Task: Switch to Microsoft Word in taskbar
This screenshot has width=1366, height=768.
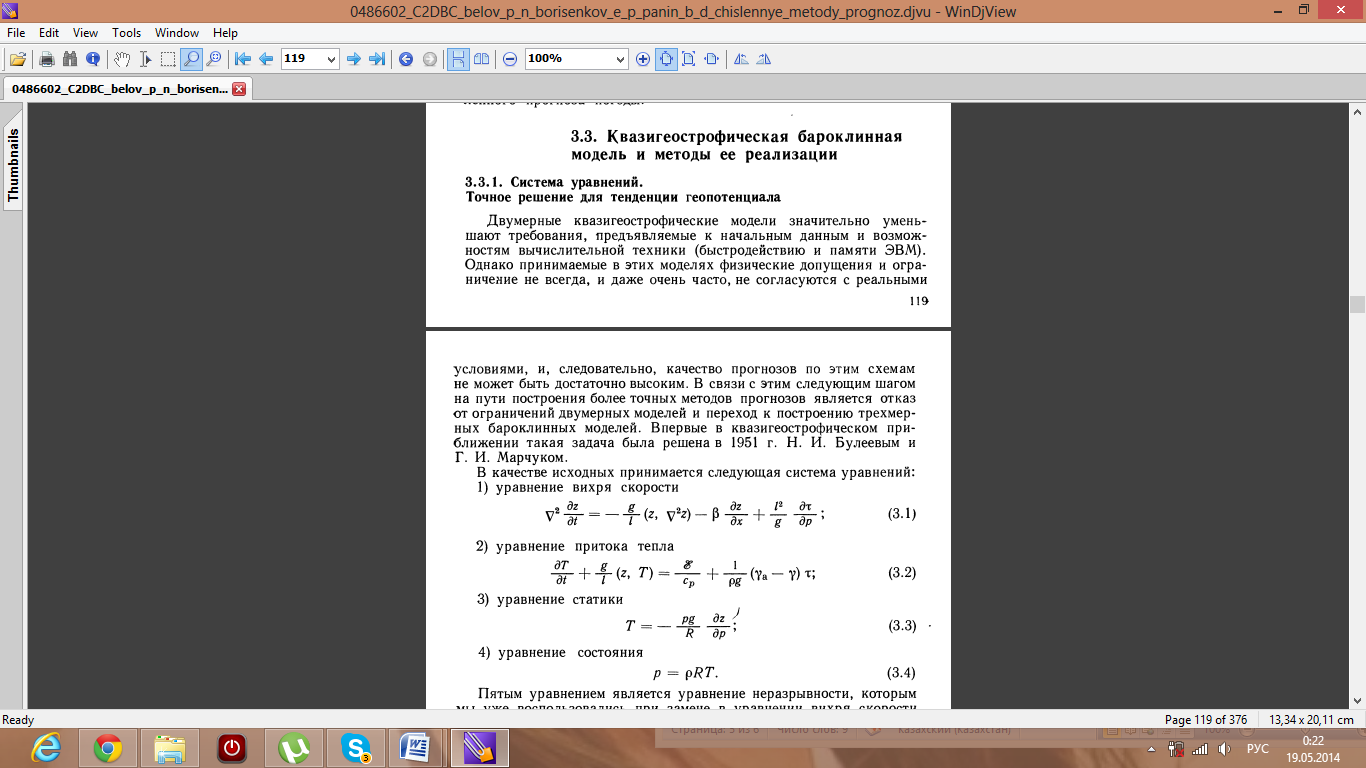Action: [x=417, y=748]
